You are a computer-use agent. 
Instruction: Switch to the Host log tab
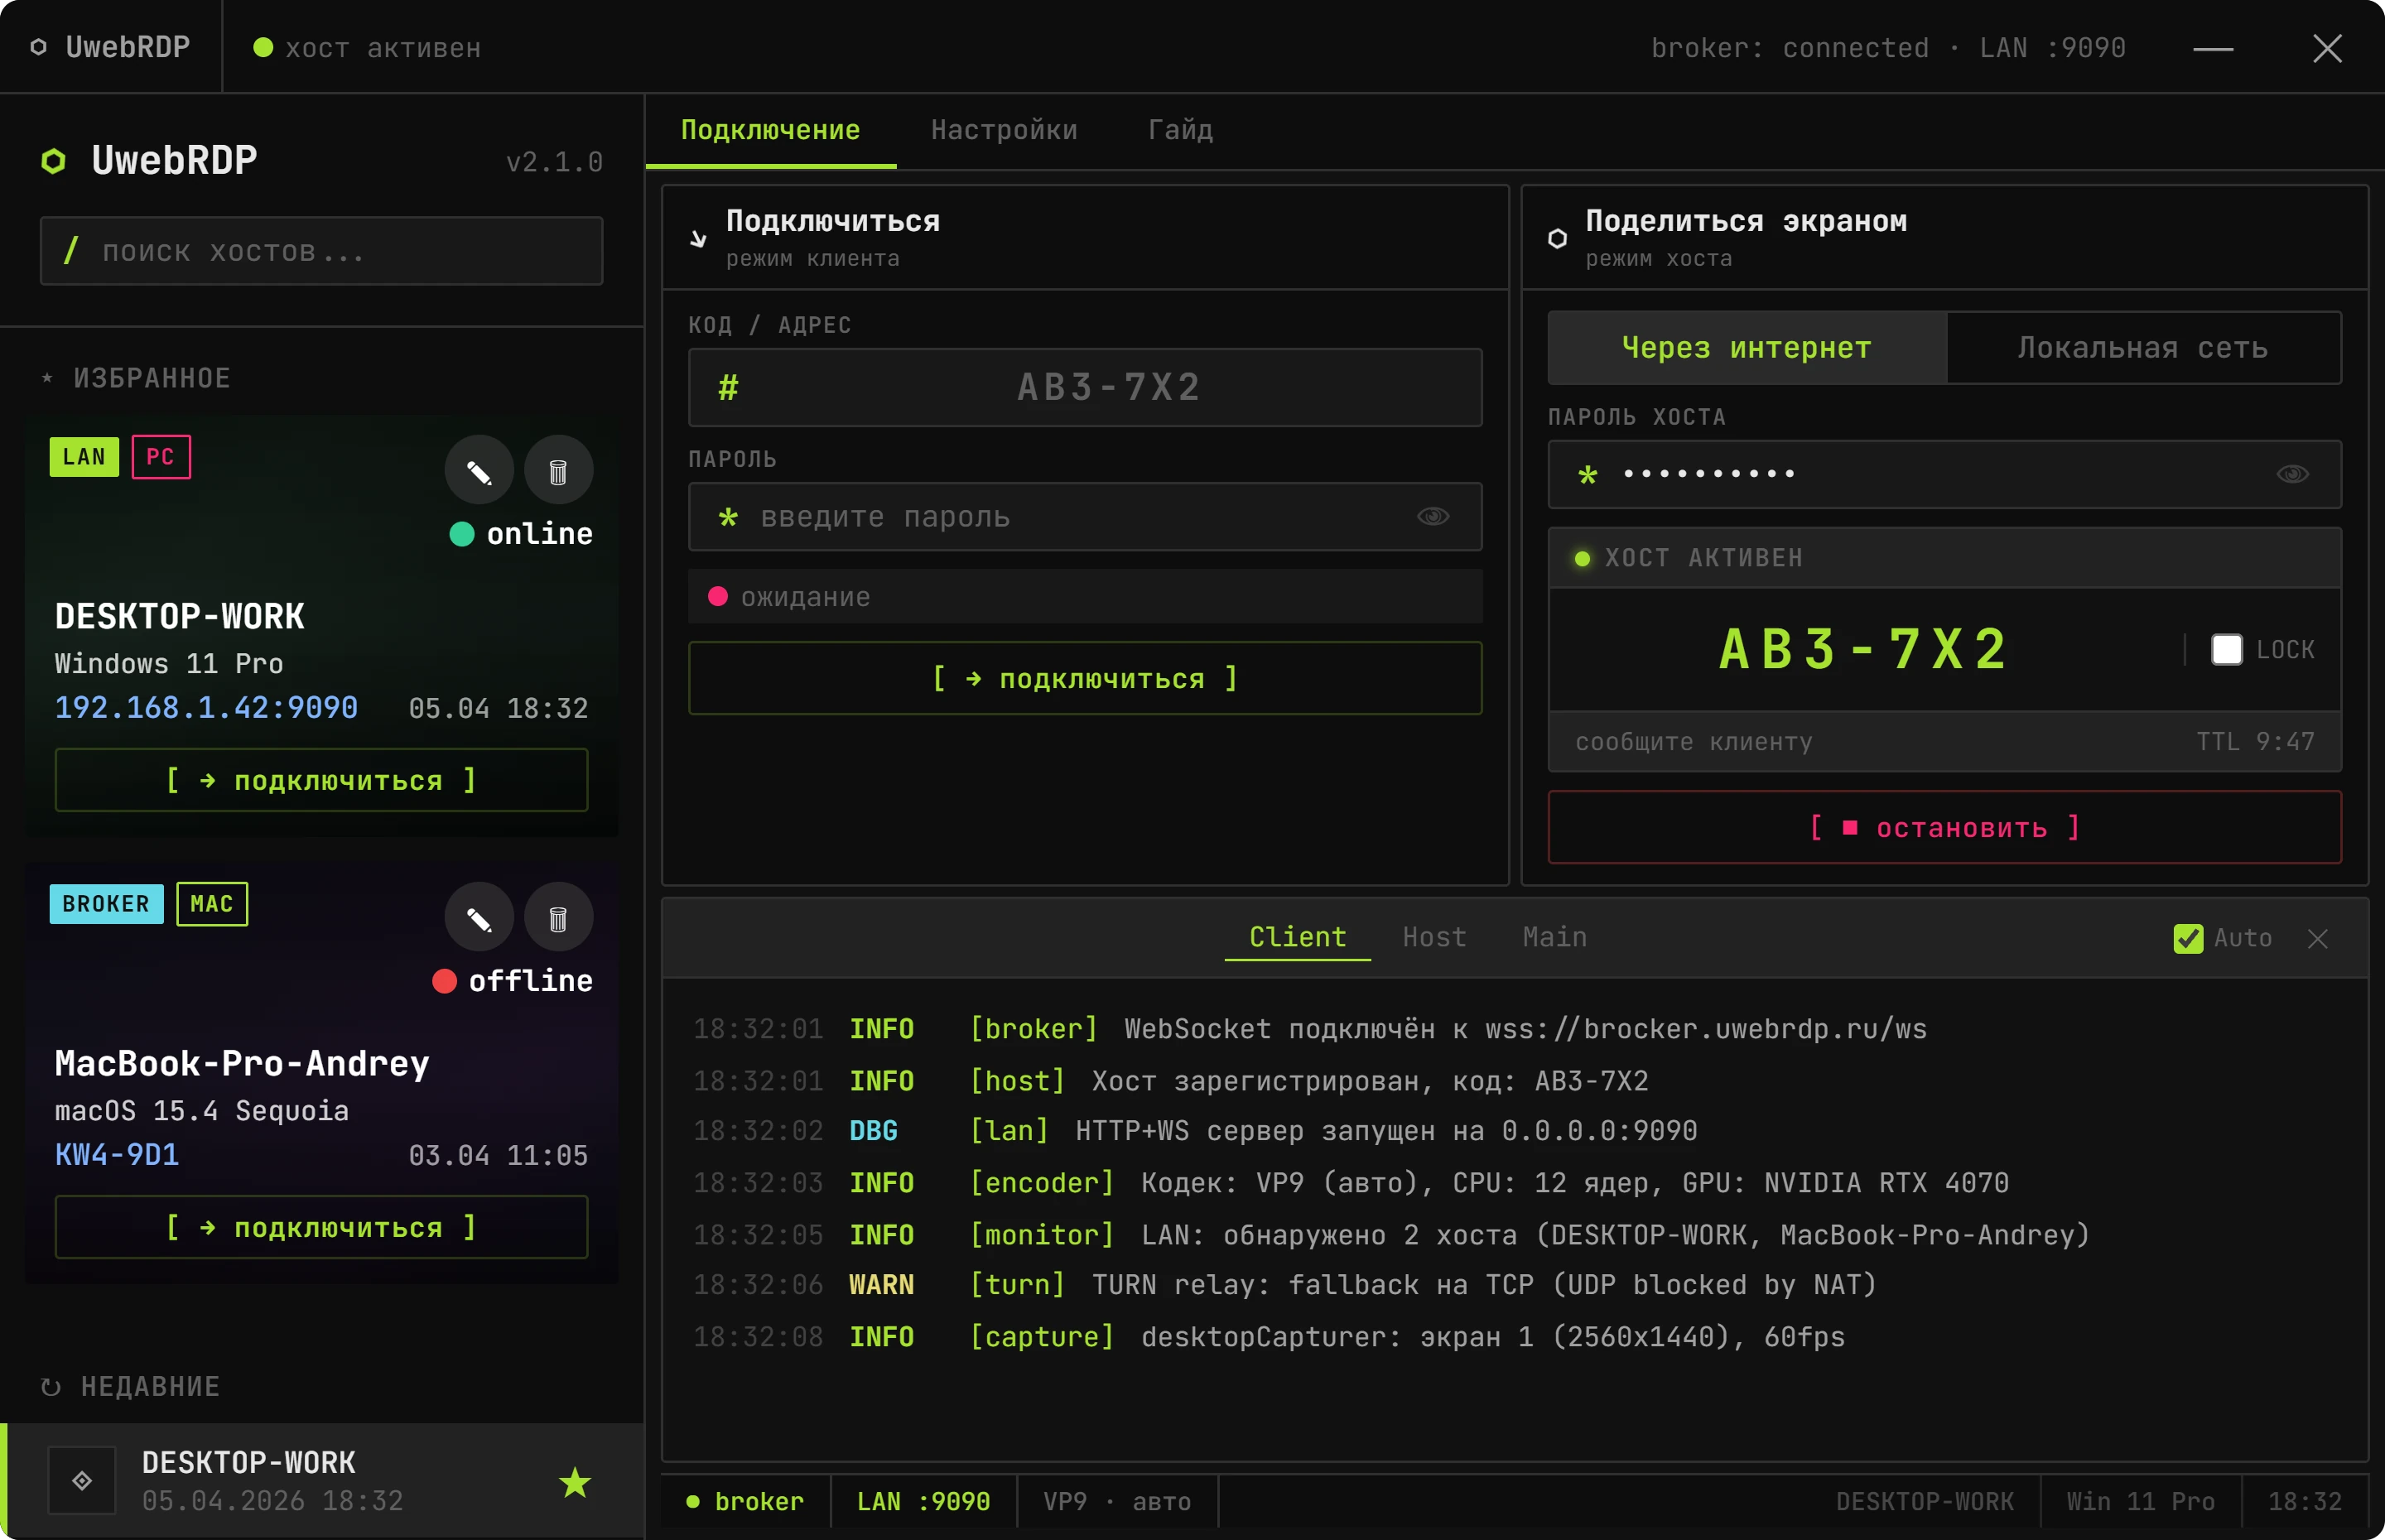1434,938
